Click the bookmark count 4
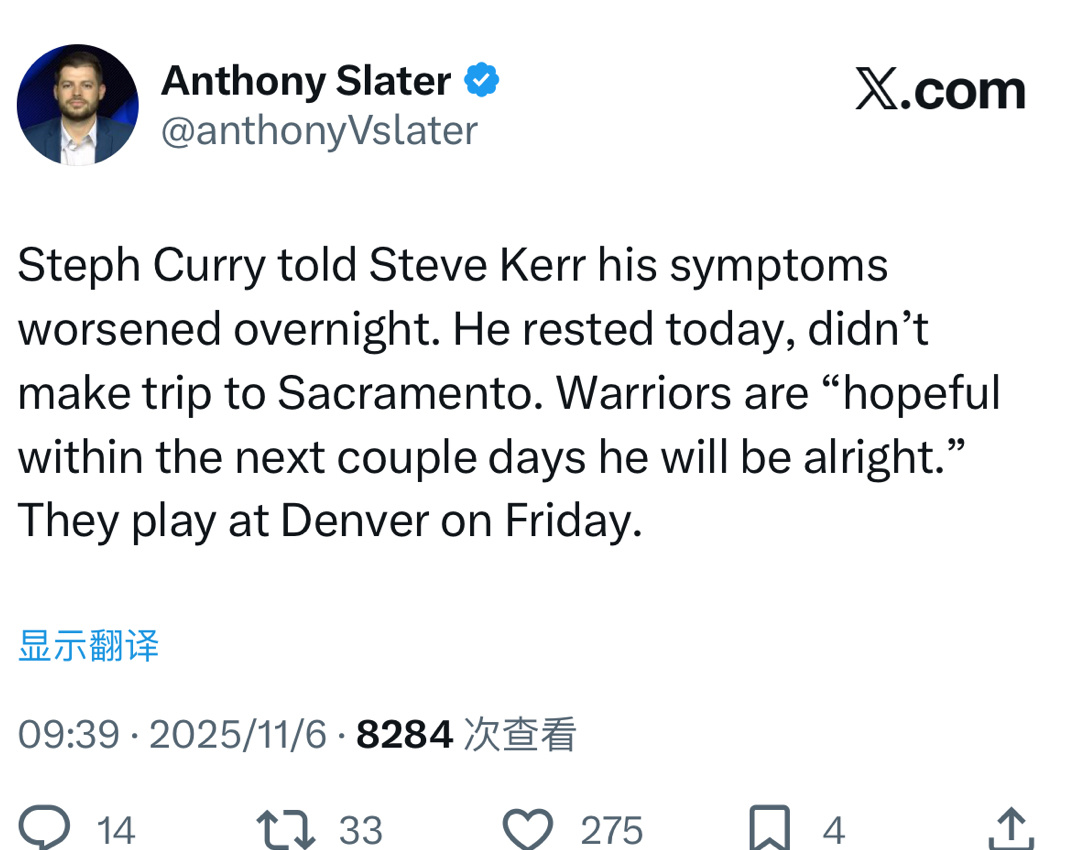 (x=833, y=830)
